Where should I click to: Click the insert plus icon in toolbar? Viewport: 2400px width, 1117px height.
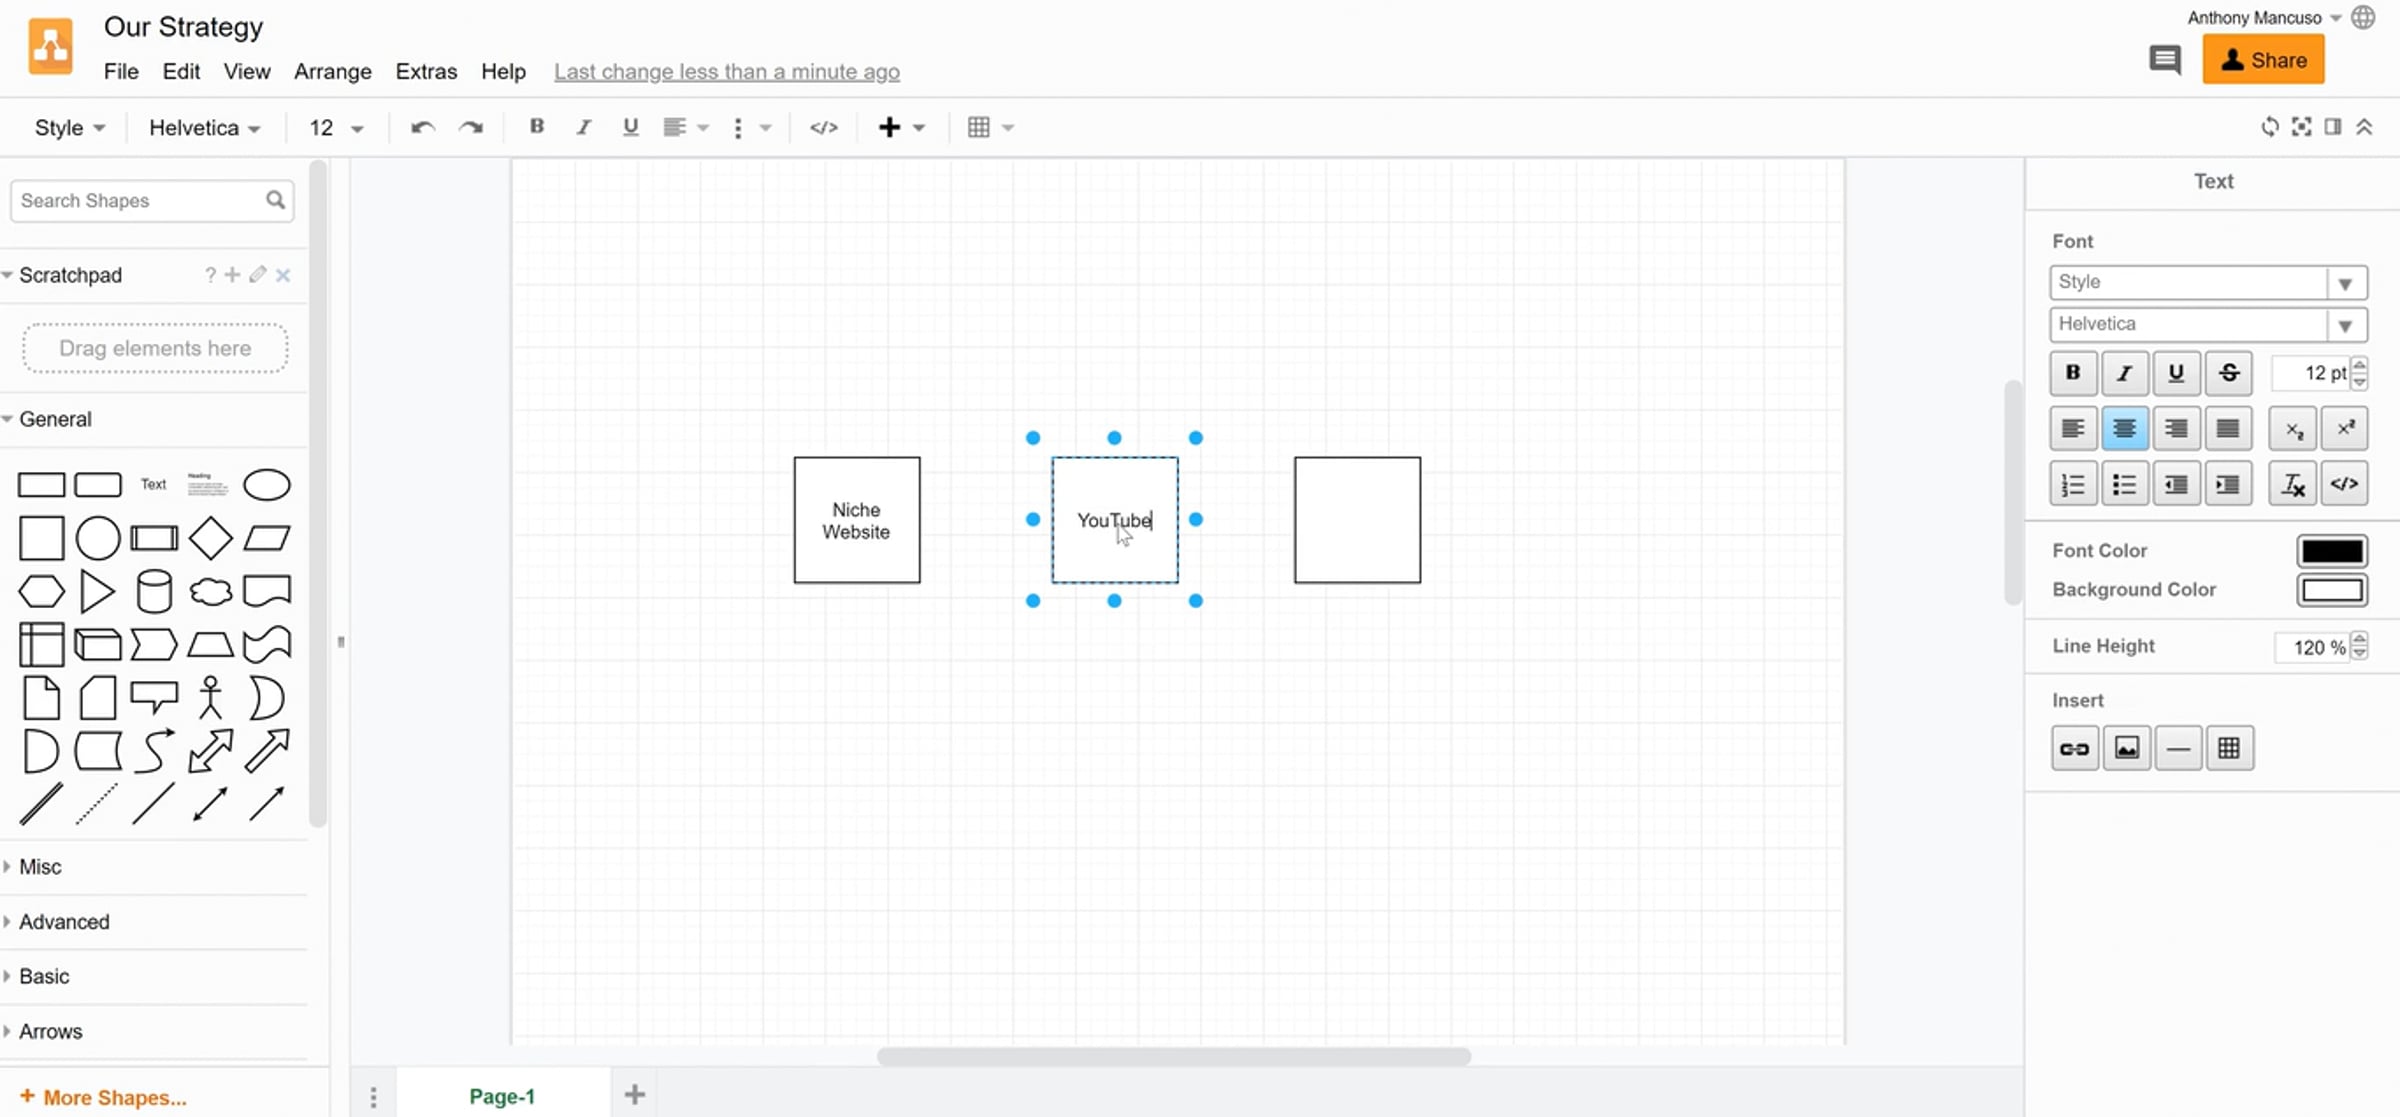889,127
